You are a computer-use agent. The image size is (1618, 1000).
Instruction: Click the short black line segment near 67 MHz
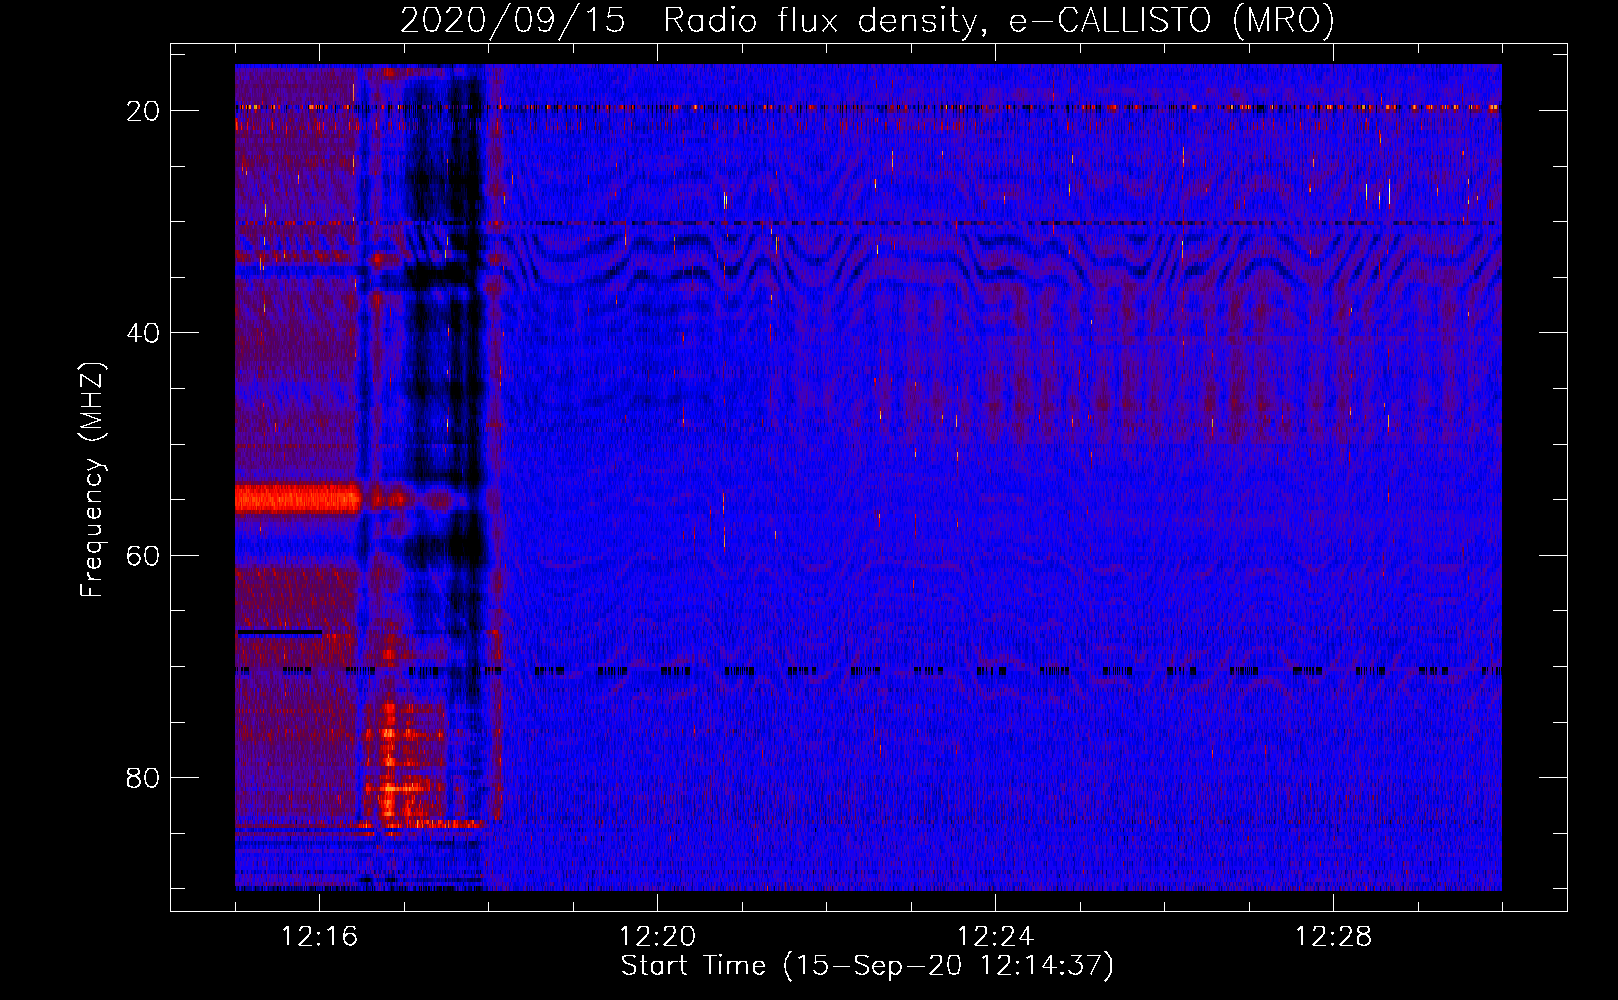pyautogui.click(x=280, y=632)
